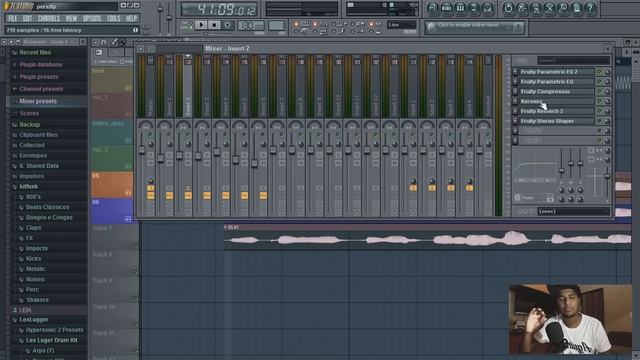Click the Insert 1 volume fader
Viewport: 640px width, 360px height.
coord(160,158)
